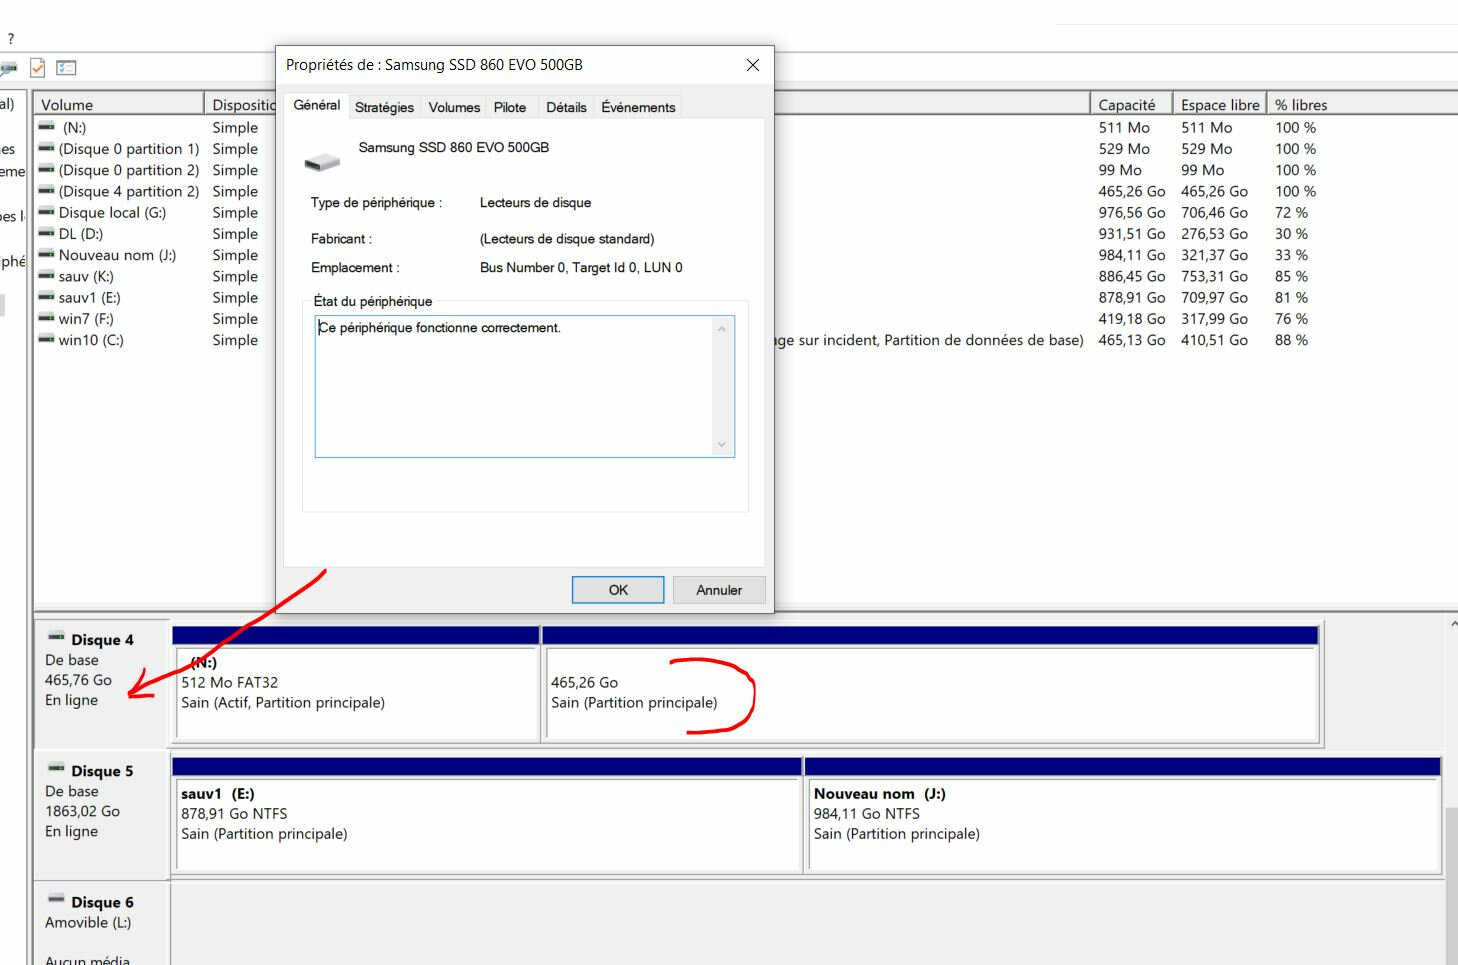Click the checkmark toolbar icon in Disk Management
Image resolution: width=1458 pixels, height=965 pixels.
(37, 68)
